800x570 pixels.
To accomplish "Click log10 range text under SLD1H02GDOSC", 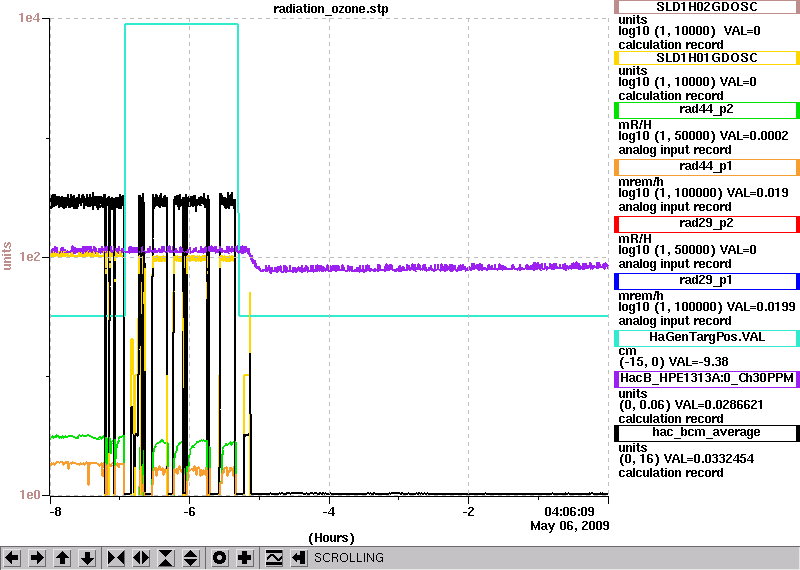I will 689,31.
